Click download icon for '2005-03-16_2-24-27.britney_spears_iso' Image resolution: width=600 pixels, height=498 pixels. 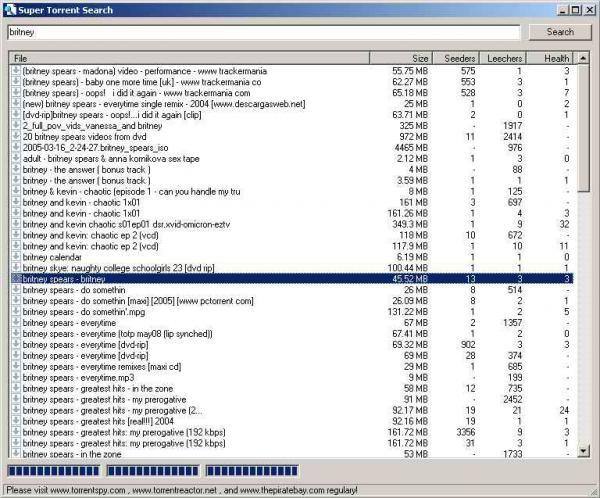pyautogui.click(x=16, y=147)
